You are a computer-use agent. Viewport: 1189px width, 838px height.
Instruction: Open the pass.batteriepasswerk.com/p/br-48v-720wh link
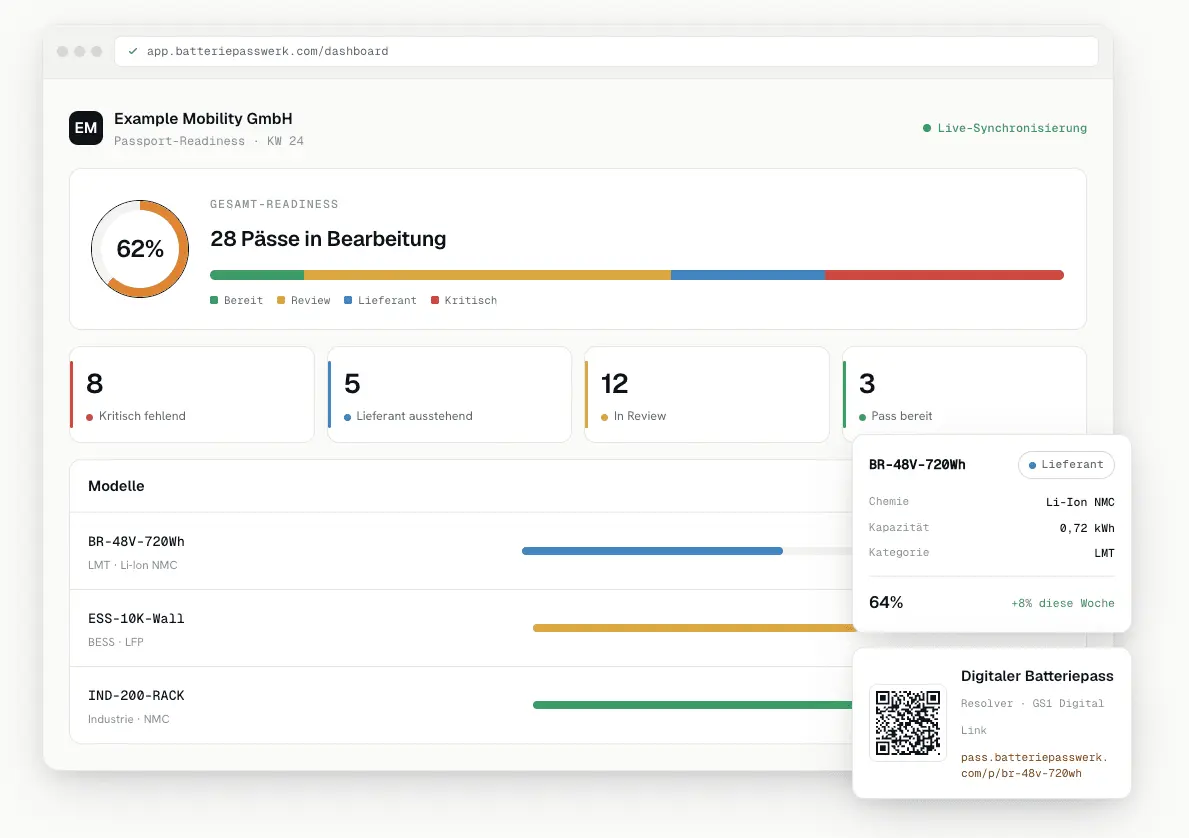(x=1034, y=765)
